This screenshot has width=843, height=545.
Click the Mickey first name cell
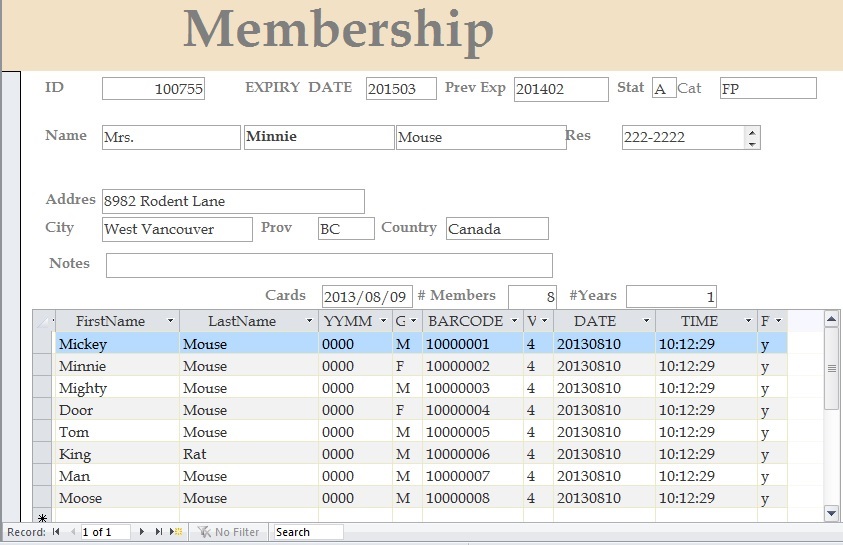coord(117,343)
